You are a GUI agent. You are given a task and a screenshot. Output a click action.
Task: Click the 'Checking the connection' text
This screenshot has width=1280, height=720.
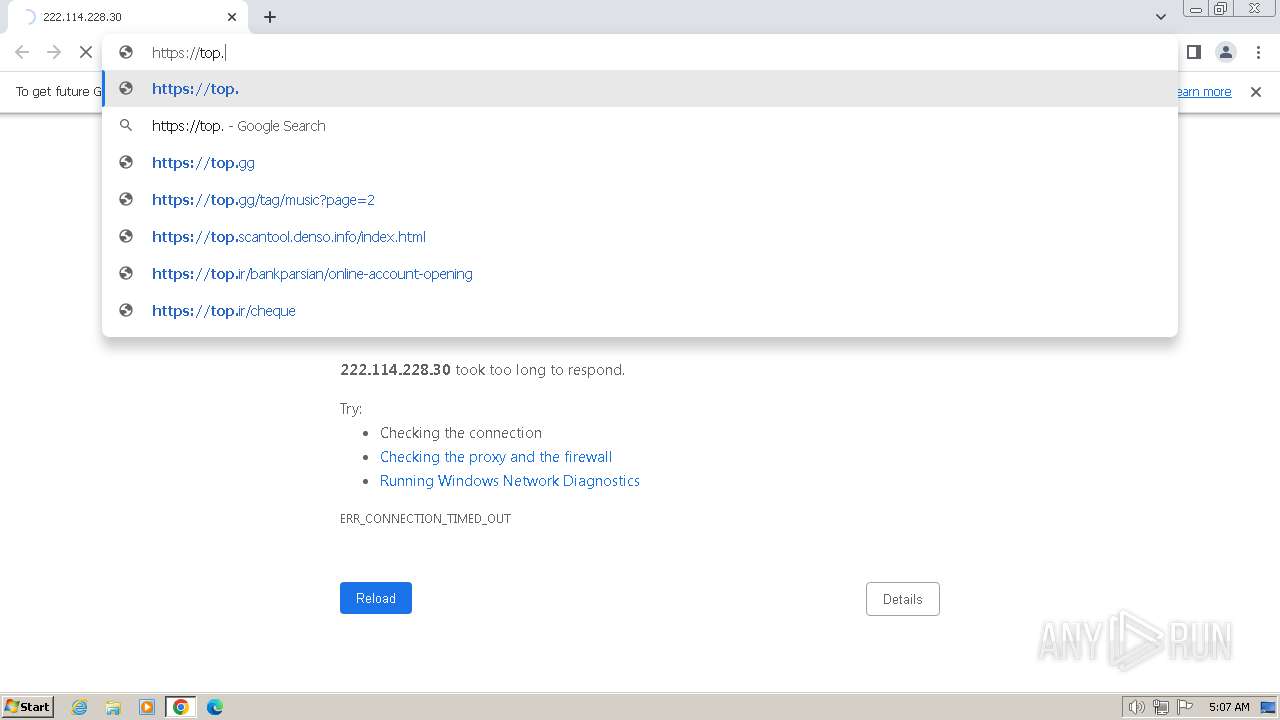click(461, 433)
